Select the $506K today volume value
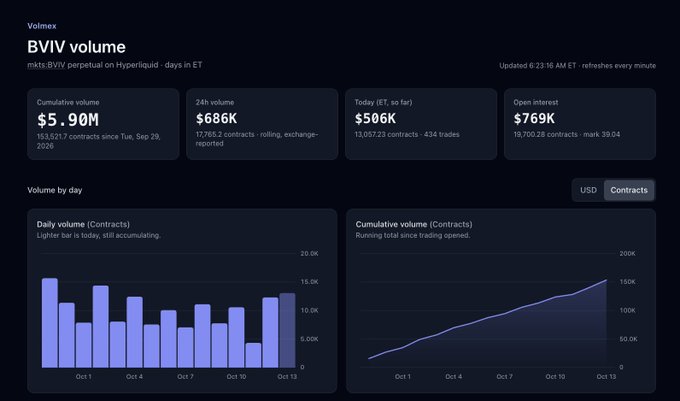 (x=375, y=118)
